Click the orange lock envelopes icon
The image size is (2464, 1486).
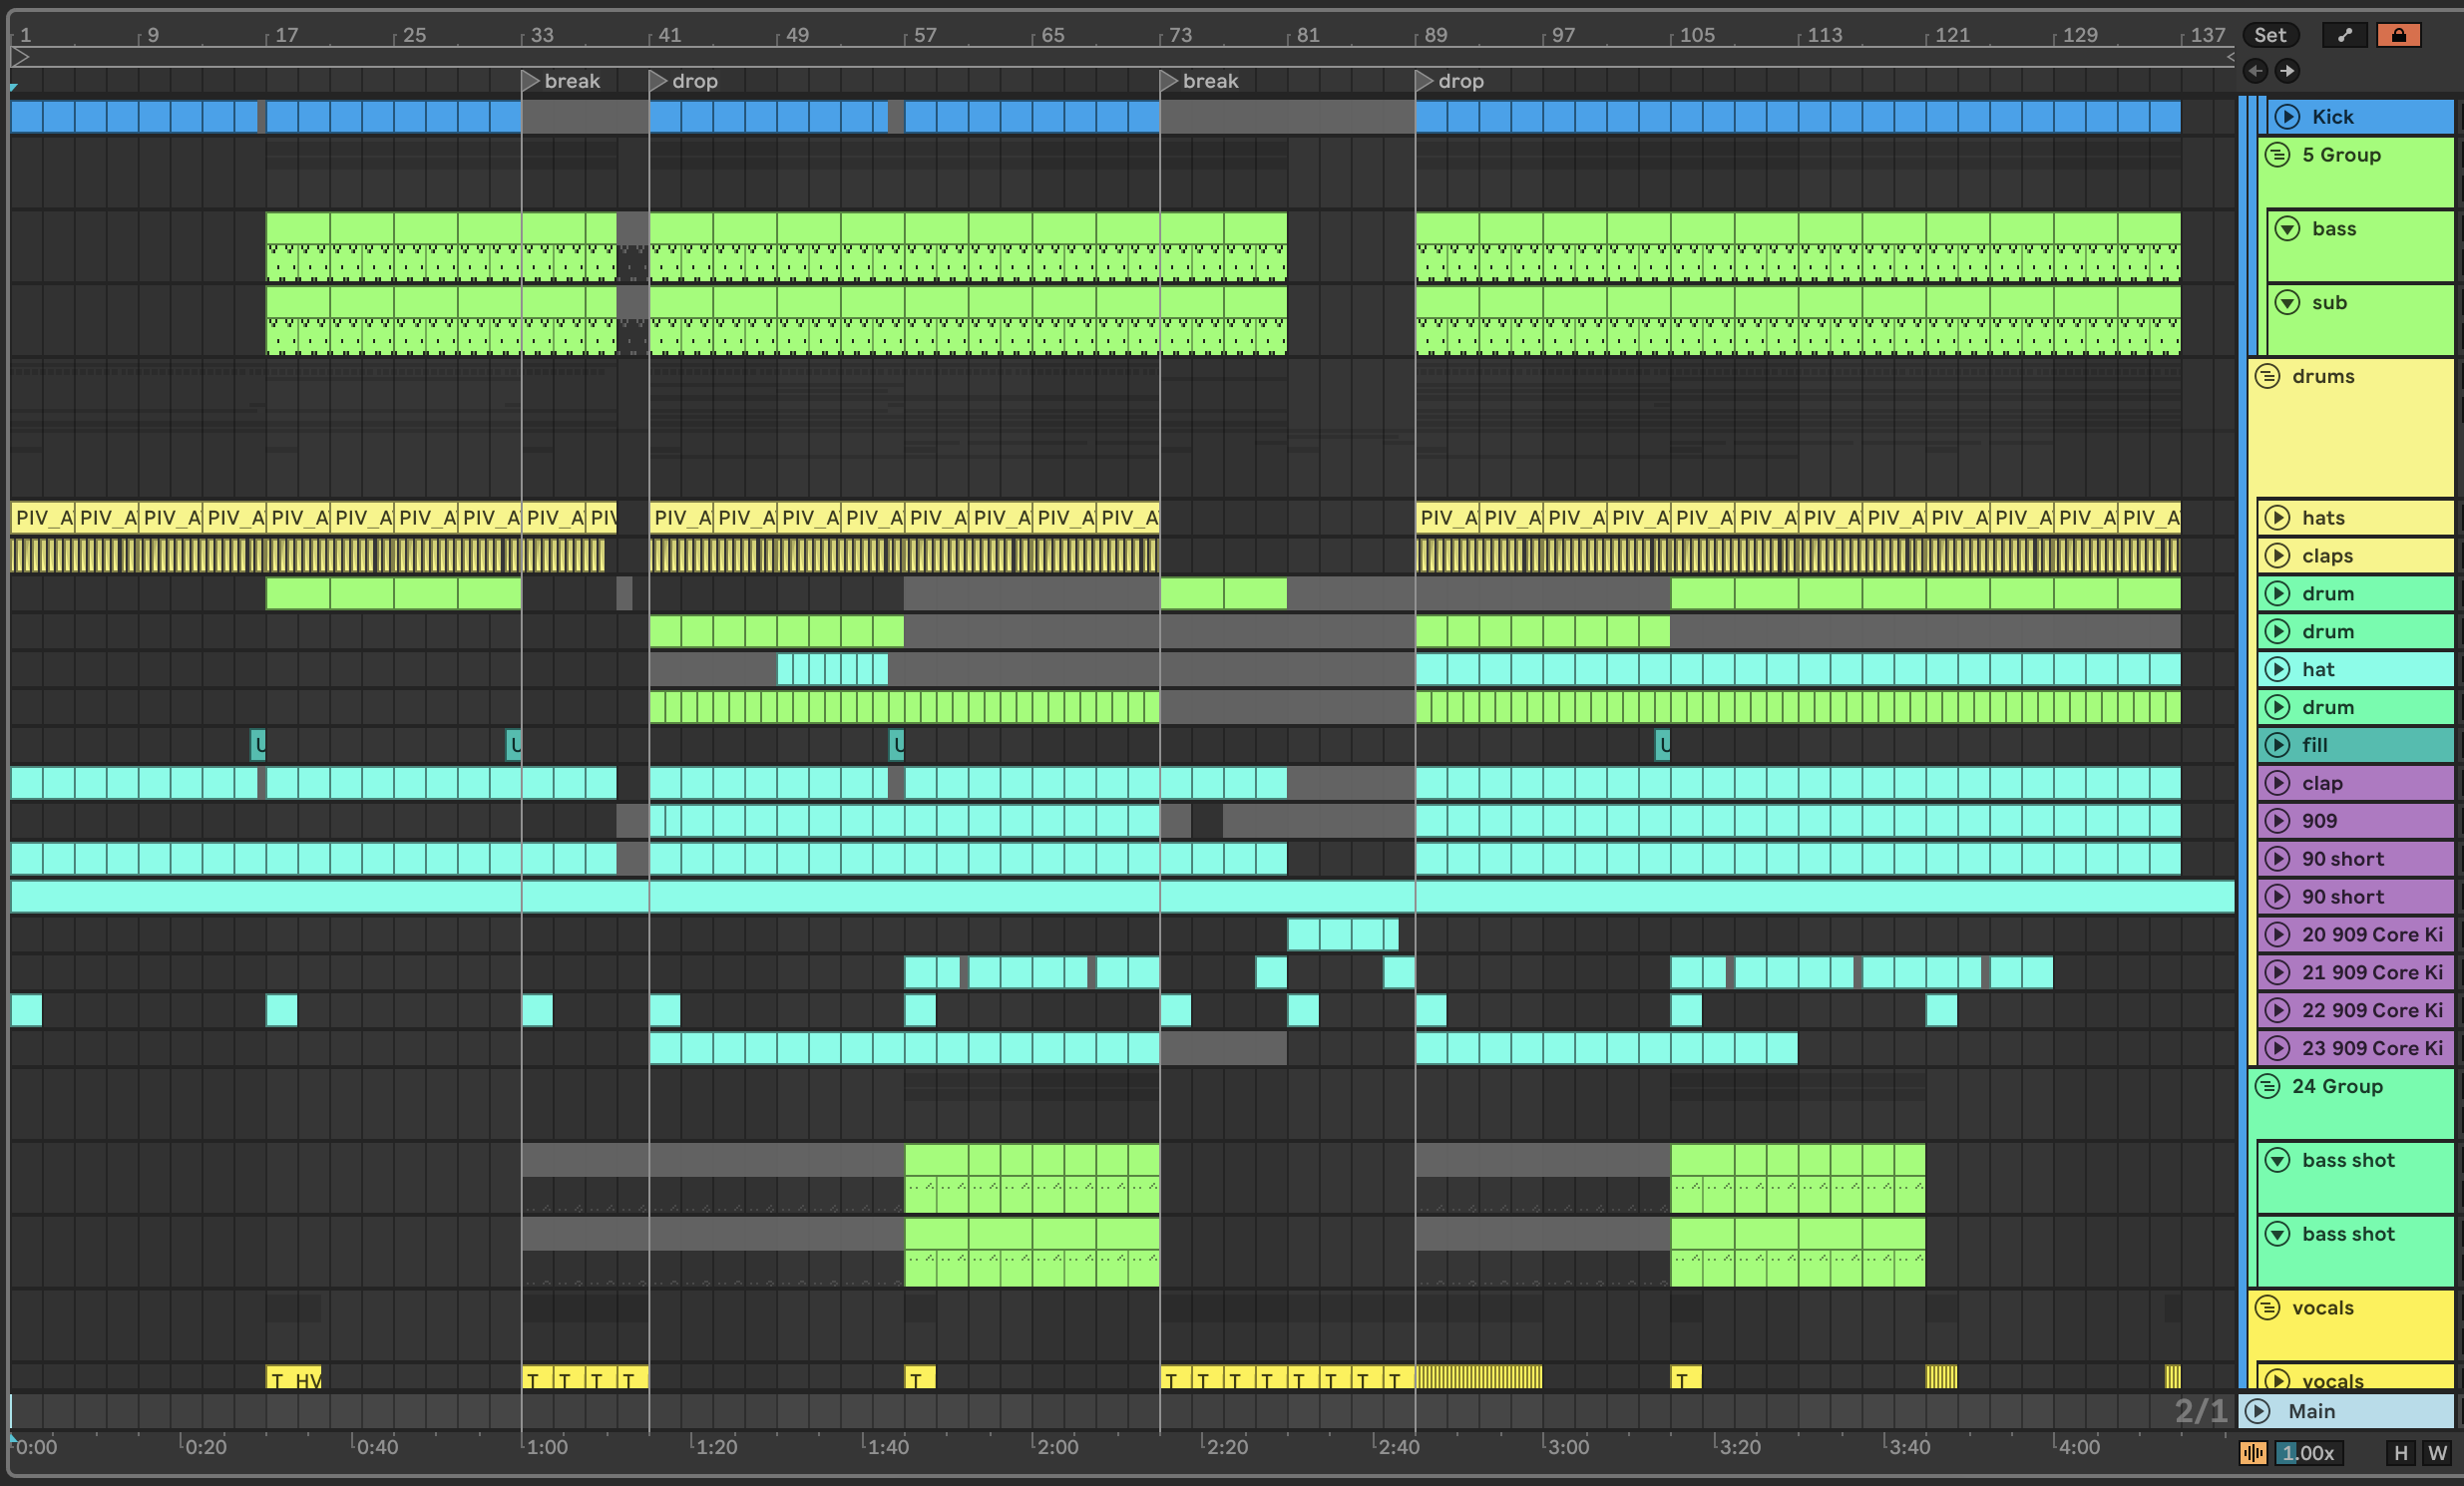pos(2398,35)
